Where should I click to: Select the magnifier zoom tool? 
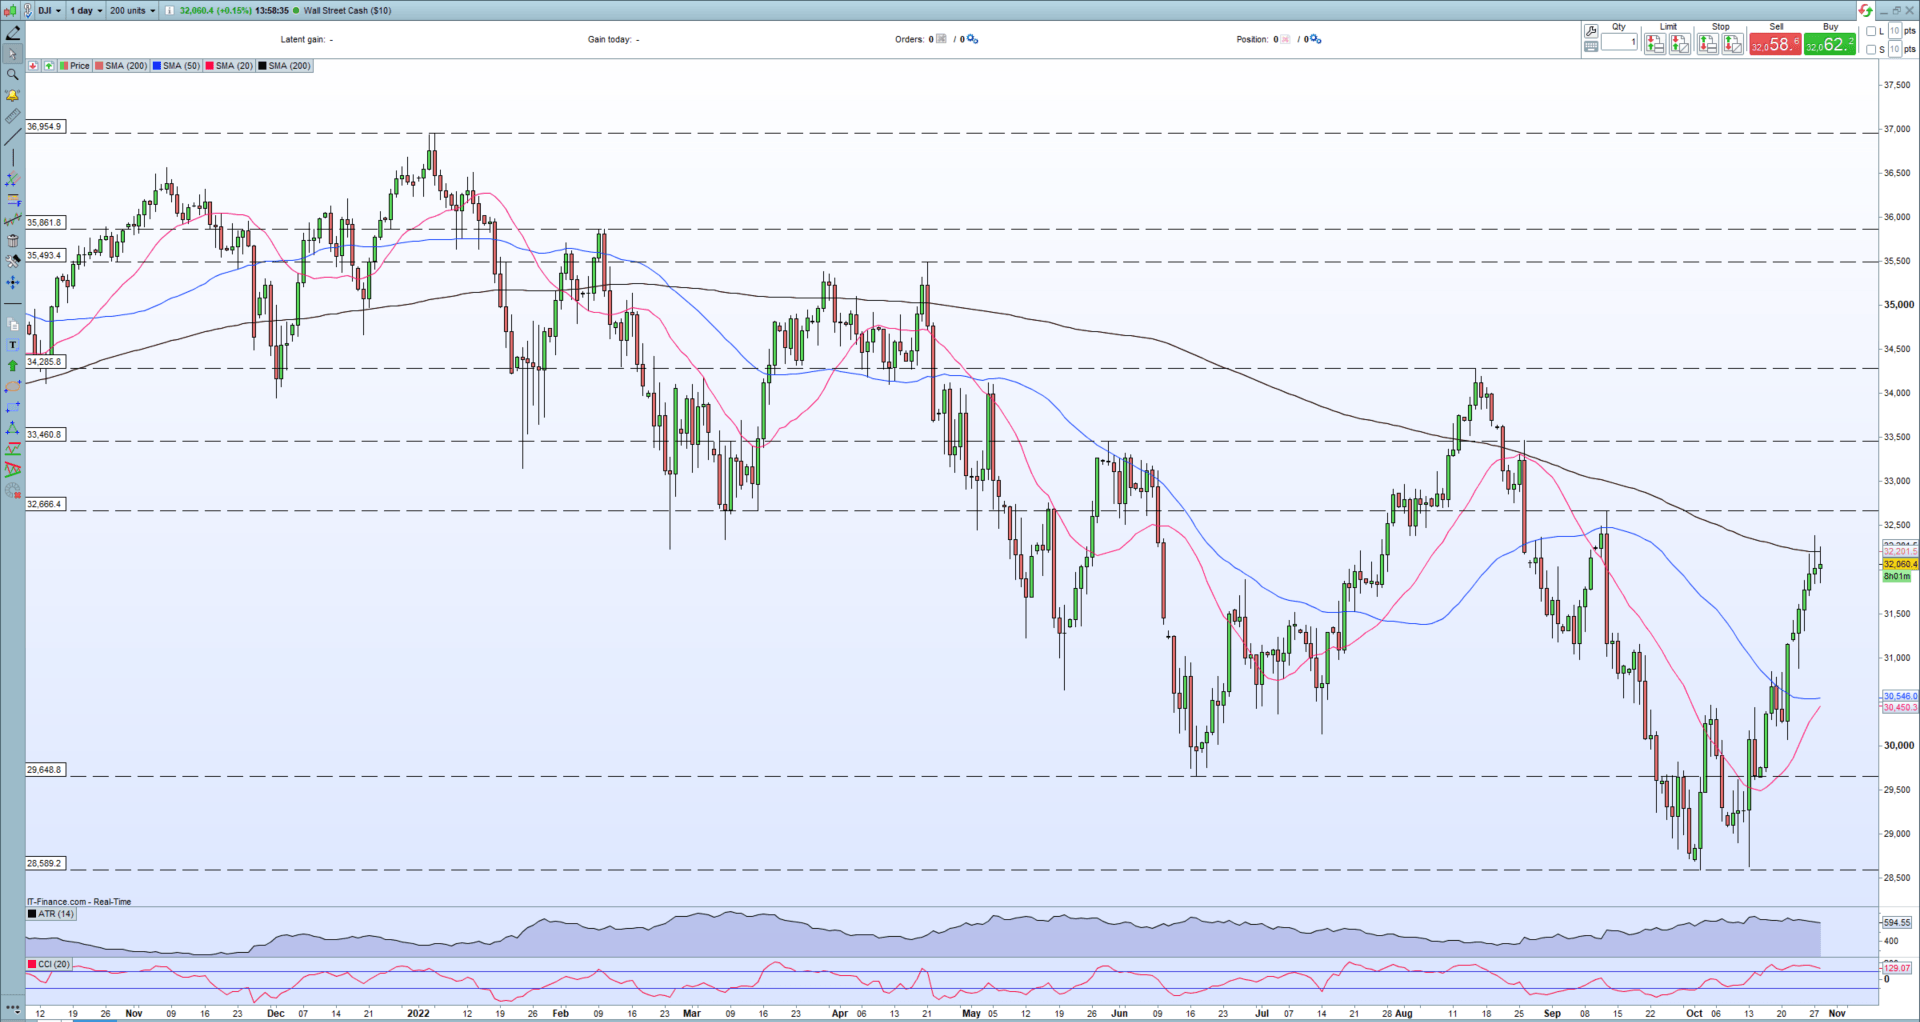click(x=13, y=75)
